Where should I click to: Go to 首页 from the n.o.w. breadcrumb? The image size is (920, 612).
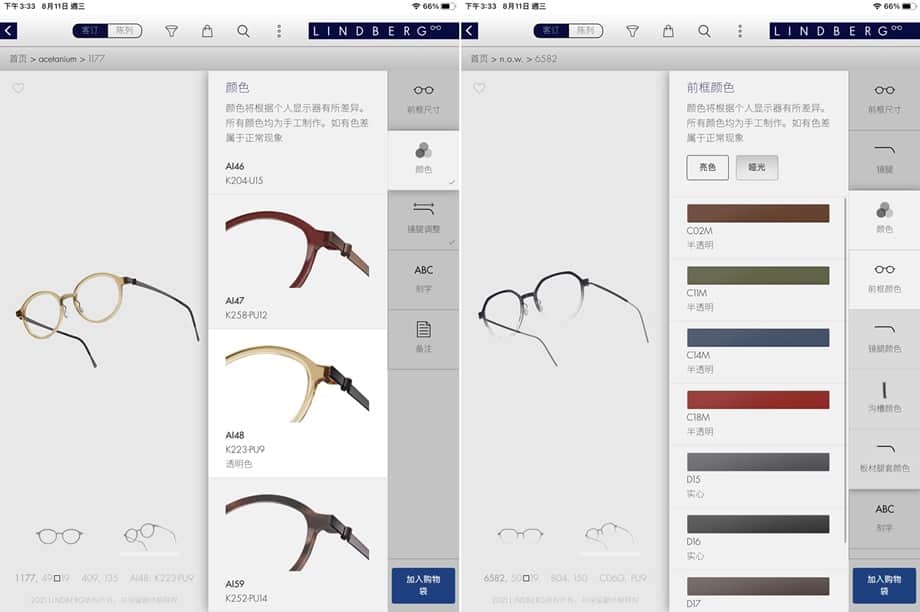479,59
